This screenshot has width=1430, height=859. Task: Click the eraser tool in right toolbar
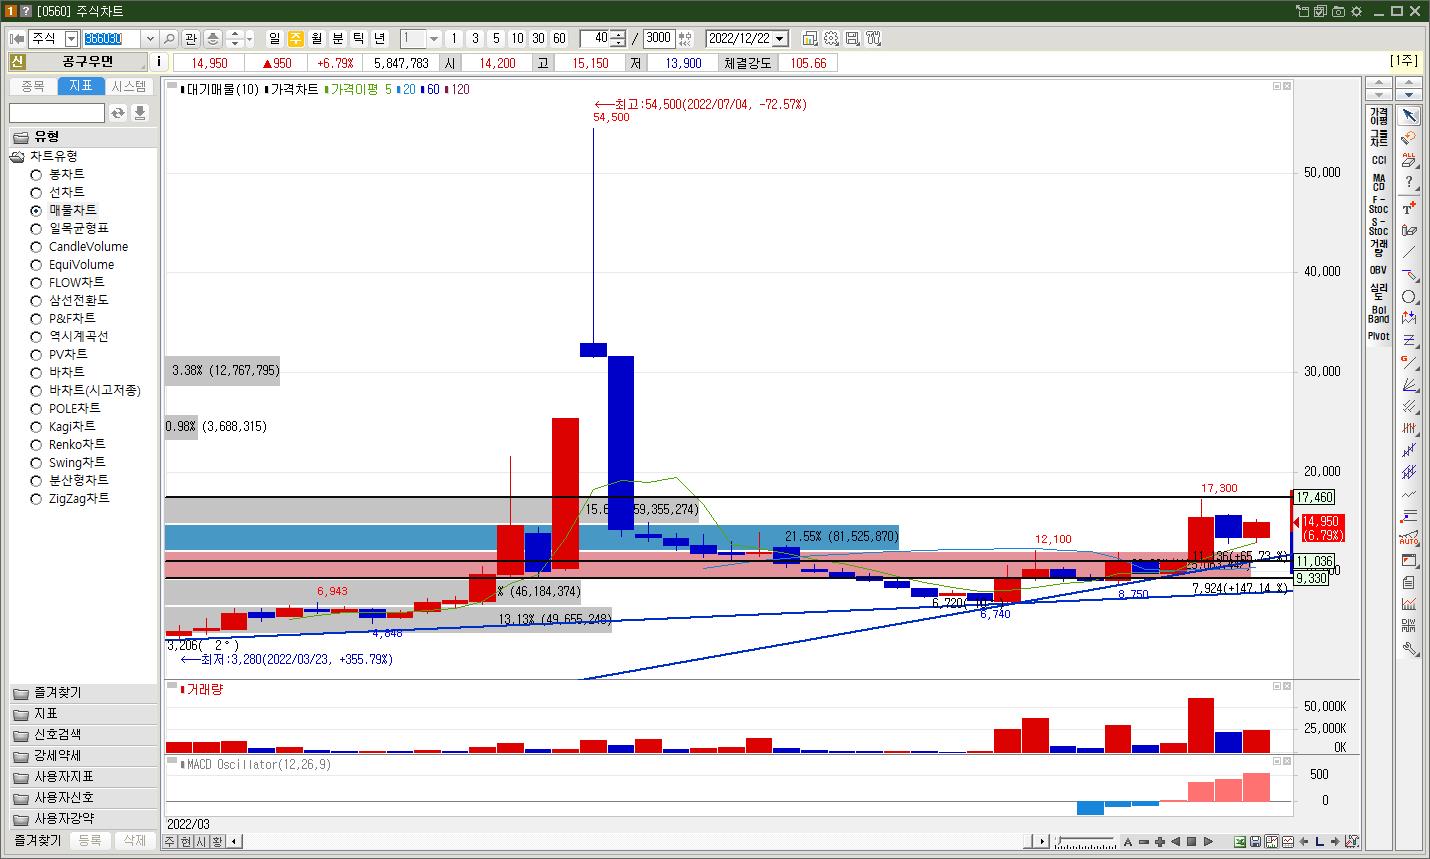[x=1409, y=138]
